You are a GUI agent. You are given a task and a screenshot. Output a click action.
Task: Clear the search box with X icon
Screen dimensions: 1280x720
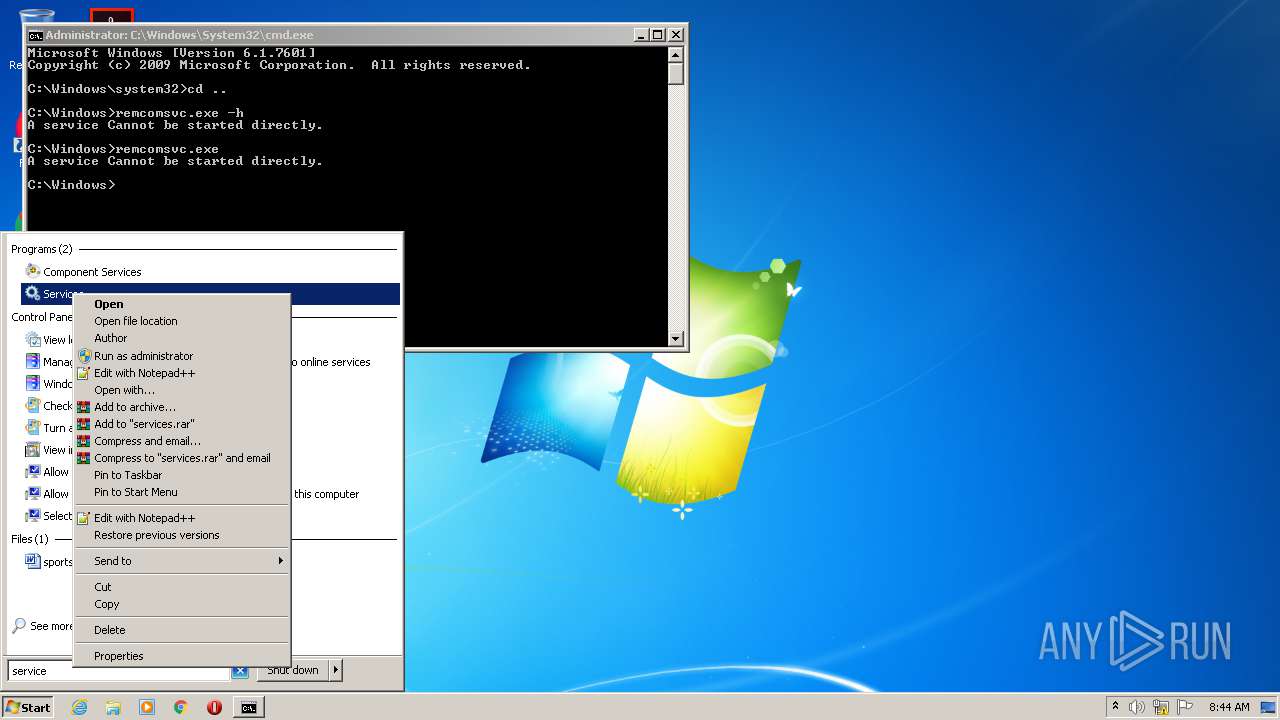coord(240,671)
